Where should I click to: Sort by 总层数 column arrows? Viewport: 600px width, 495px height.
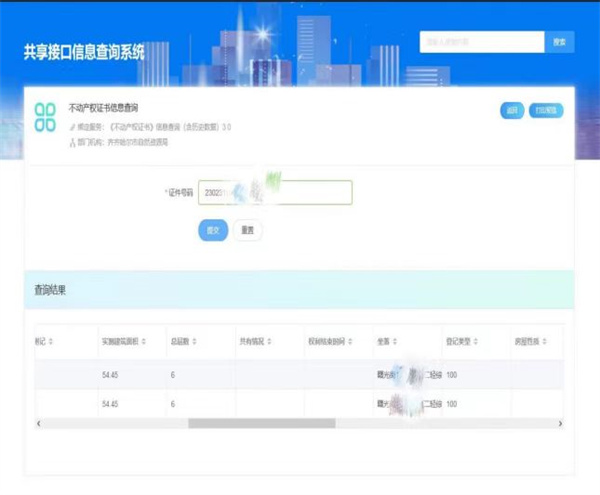pyautogui.click(x=194, y=342)
